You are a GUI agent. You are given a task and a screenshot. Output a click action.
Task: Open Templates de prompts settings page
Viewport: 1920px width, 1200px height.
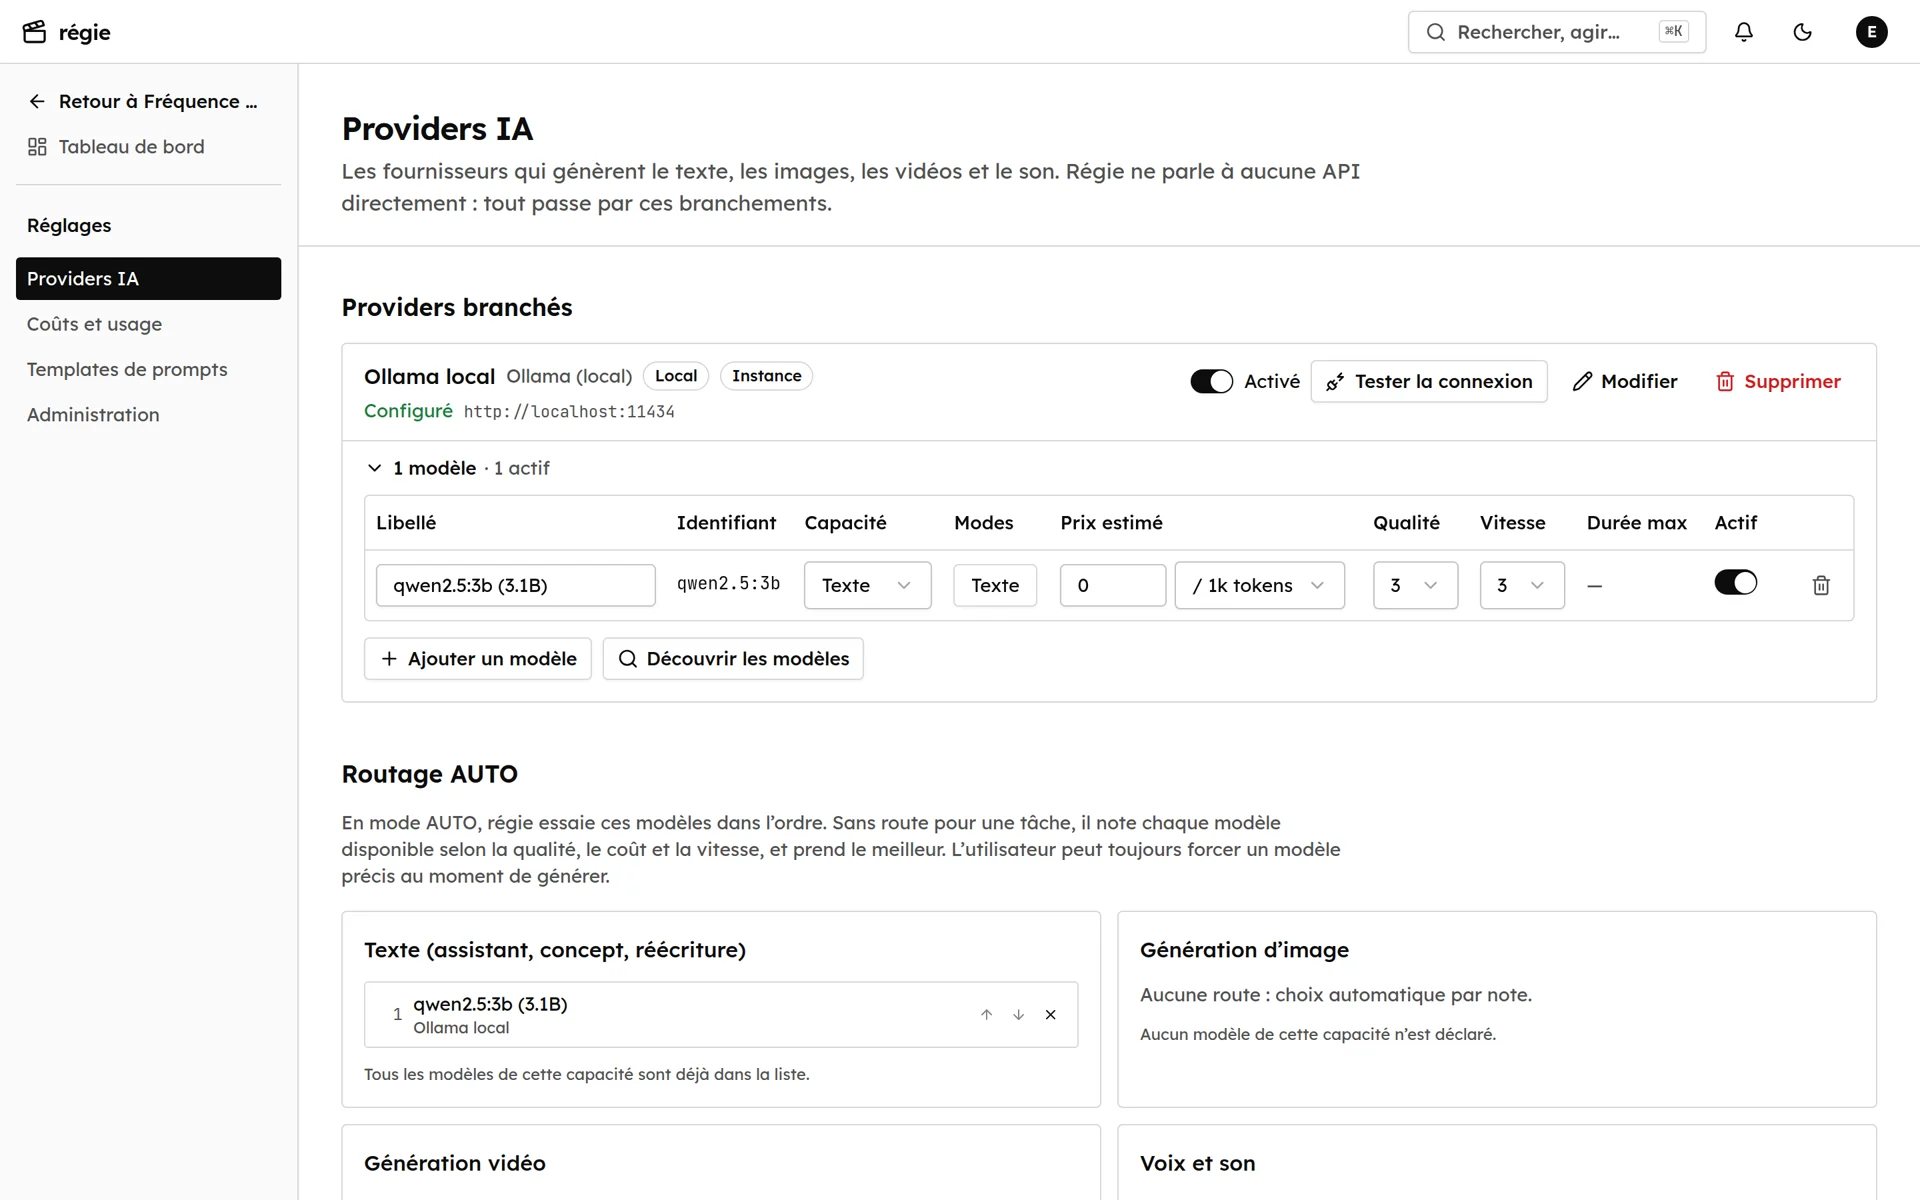(x=127, y=369)
